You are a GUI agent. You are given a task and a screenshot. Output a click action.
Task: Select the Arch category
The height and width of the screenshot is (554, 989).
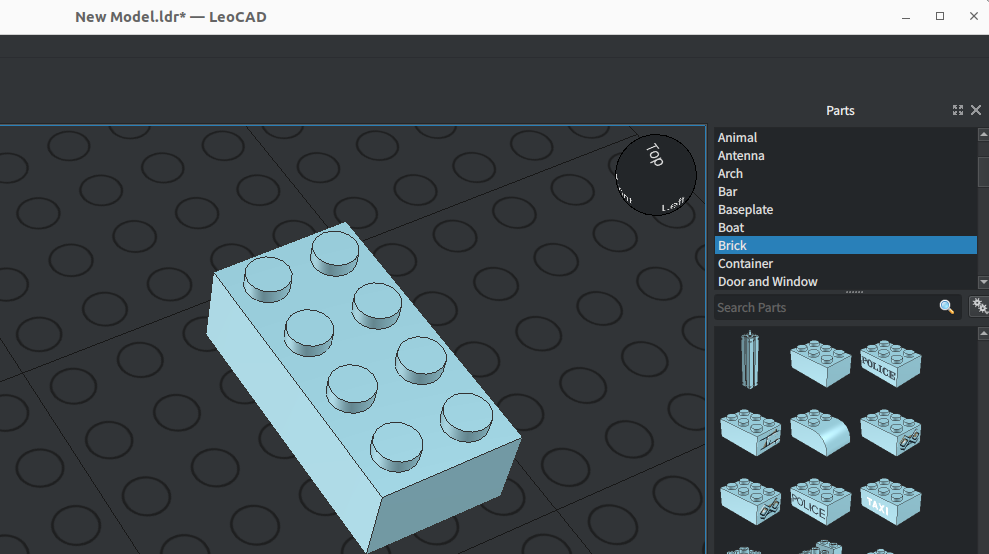[x=845, y=174]
